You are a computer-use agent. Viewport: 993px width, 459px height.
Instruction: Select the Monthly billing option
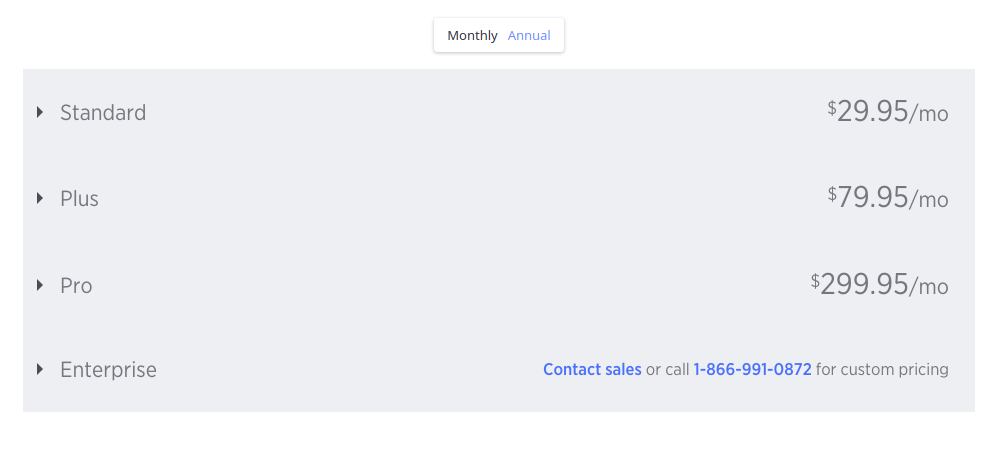coord(472,36)
